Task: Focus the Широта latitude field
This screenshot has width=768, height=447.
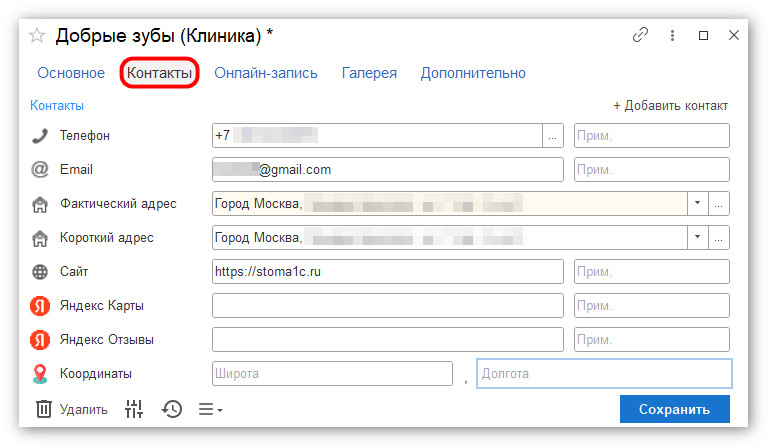Action: 332,374
